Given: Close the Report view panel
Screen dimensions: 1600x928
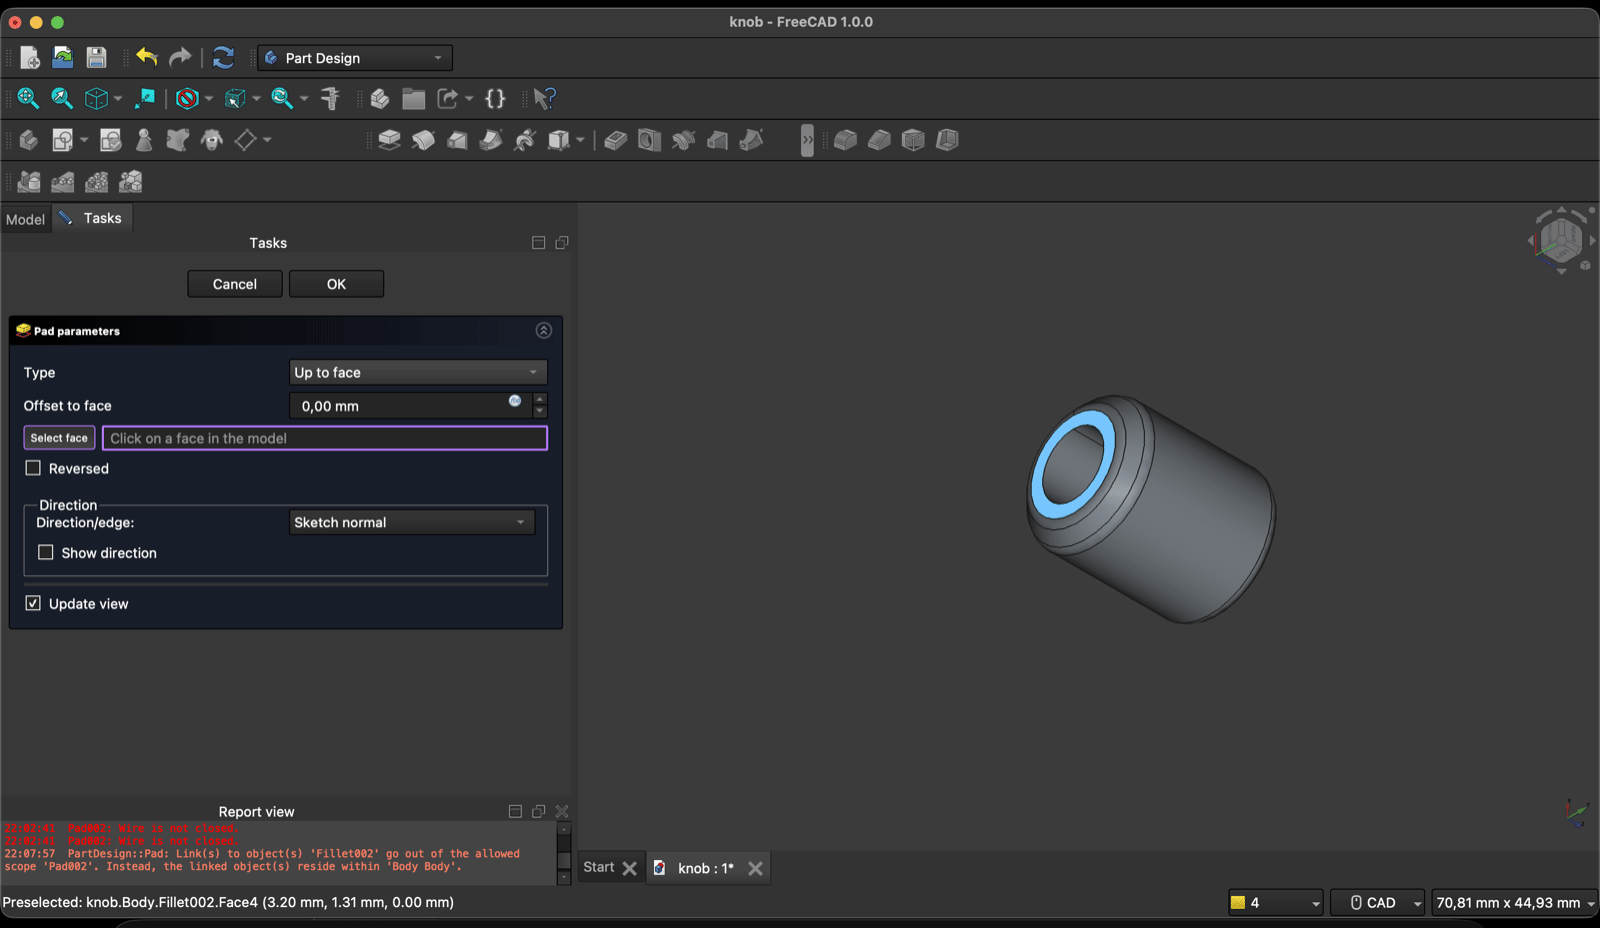Looking at the screenshot, I should [x=562, y=812].
